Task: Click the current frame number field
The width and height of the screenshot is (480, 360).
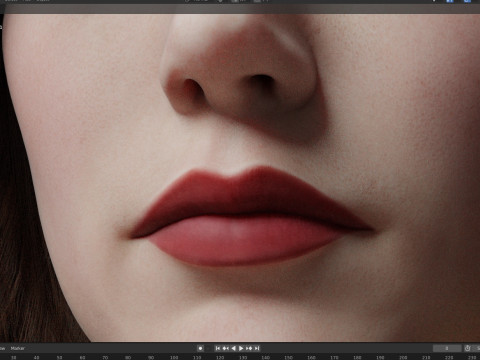Action: 447,348
